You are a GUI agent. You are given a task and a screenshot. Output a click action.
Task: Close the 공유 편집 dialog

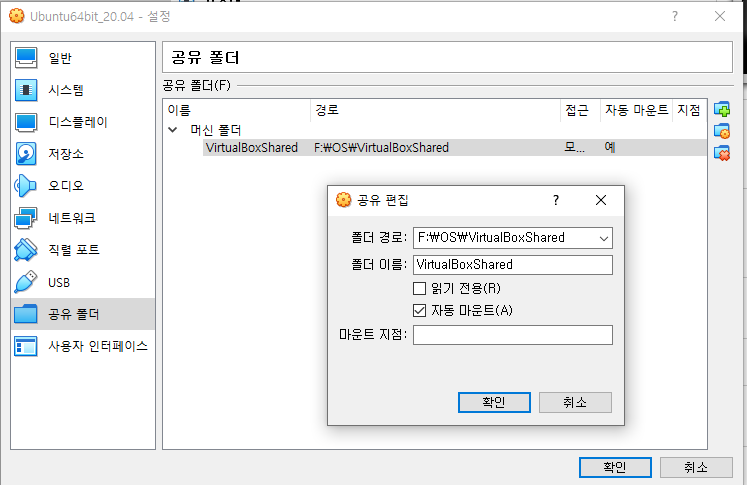[601, 200]
